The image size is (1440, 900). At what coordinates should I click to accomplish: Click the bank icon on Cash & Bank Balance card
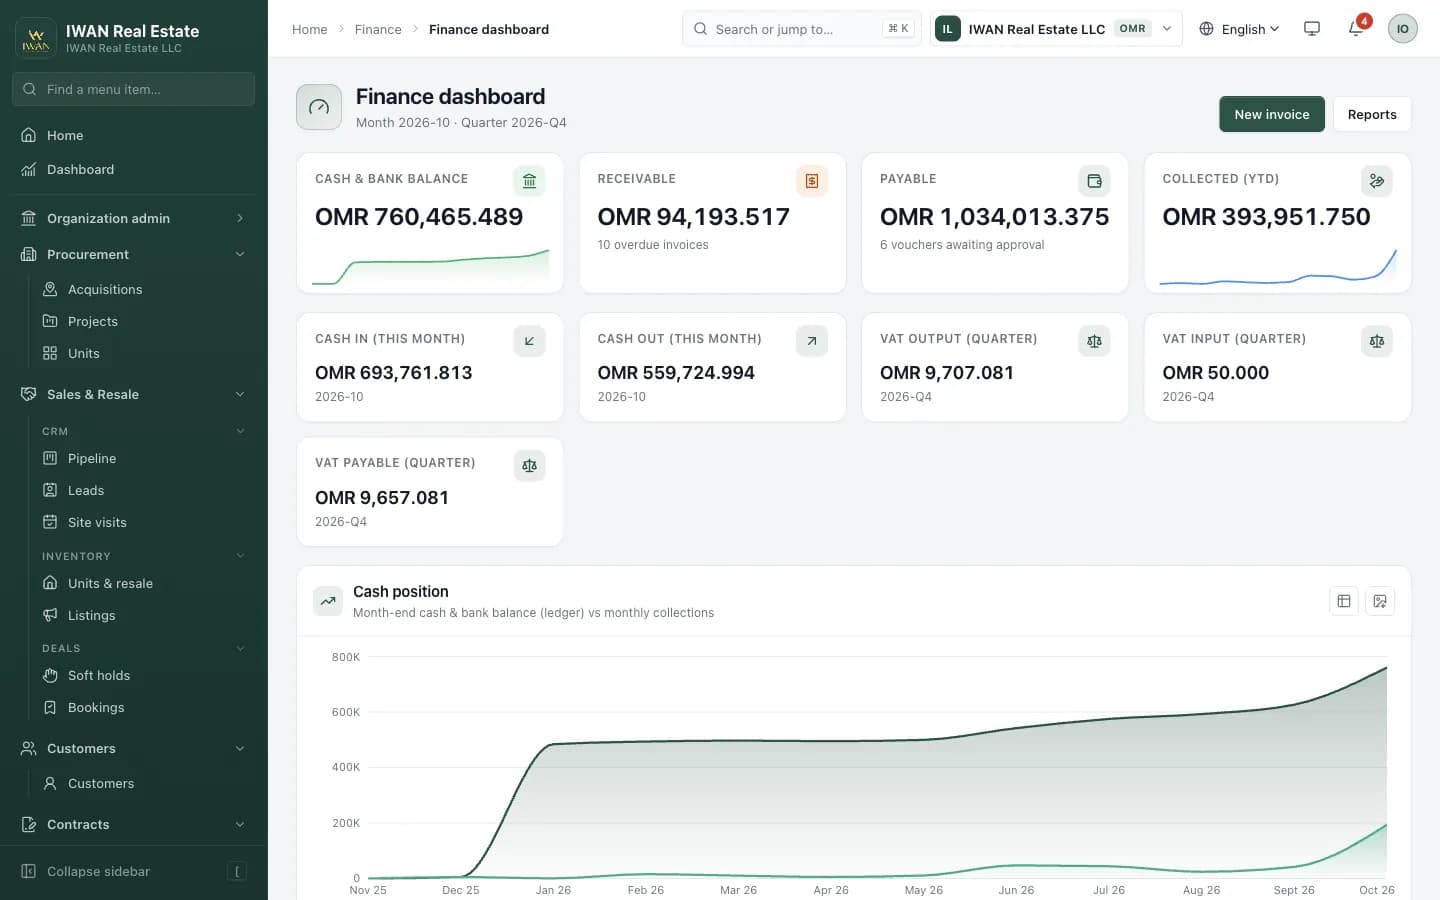coord(529,181)
